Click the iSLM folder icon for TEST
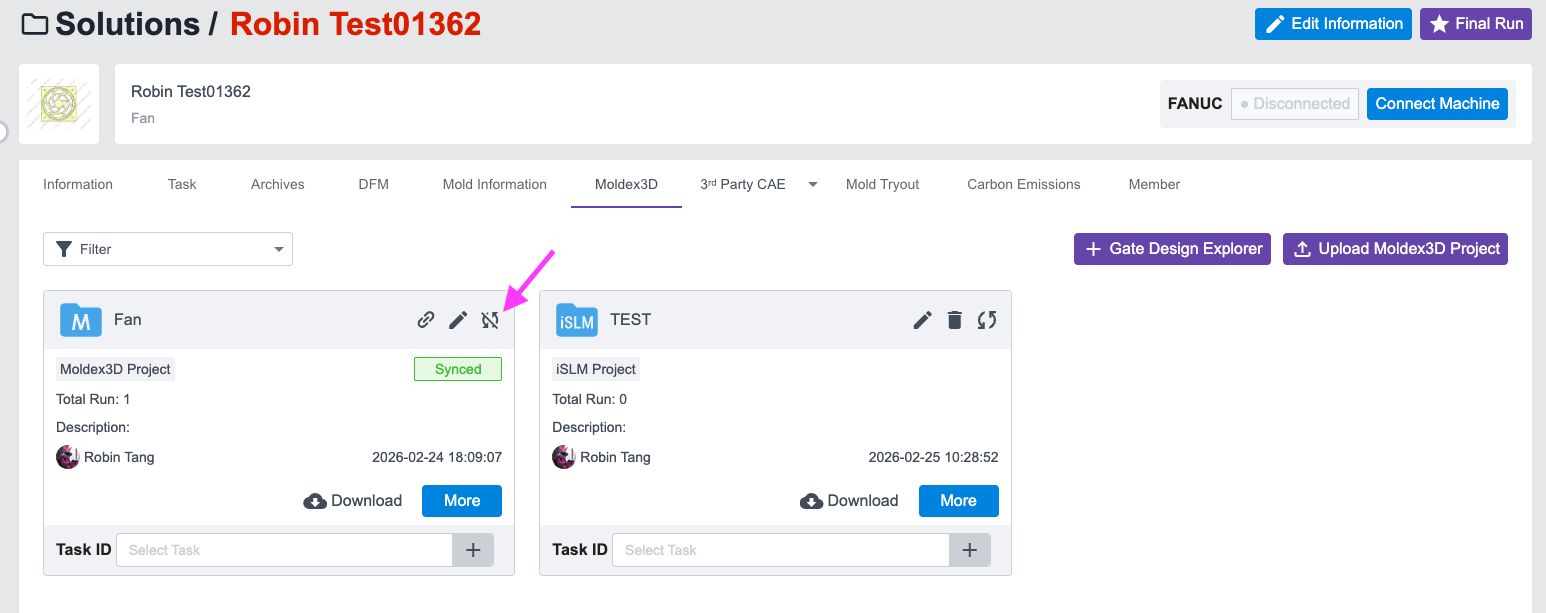The width and height of the screenshot is (1546, 613). (577, 320)
